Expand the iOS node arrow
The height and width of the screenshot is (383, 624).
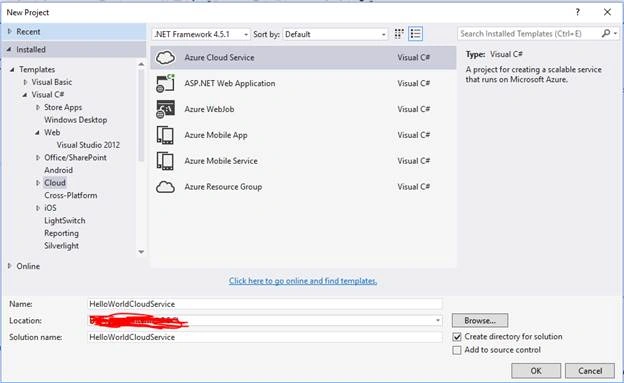tap(38, 208)
